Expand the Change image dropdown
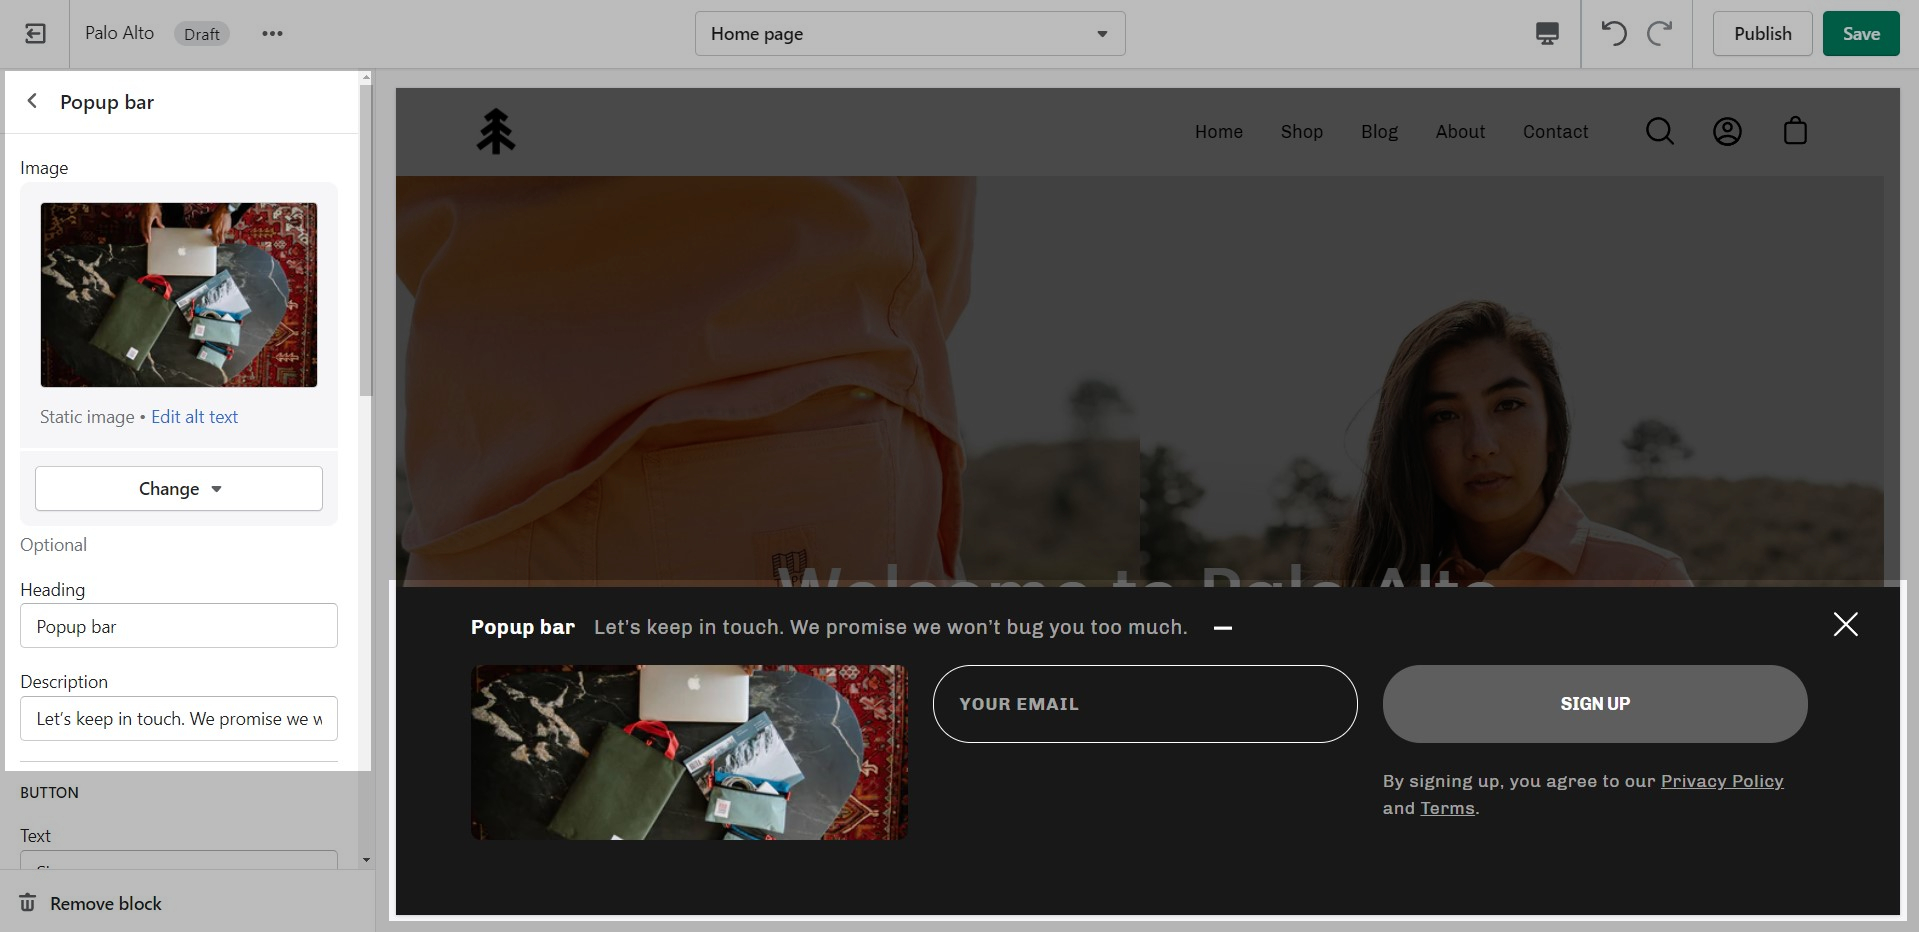 (179, 489)
